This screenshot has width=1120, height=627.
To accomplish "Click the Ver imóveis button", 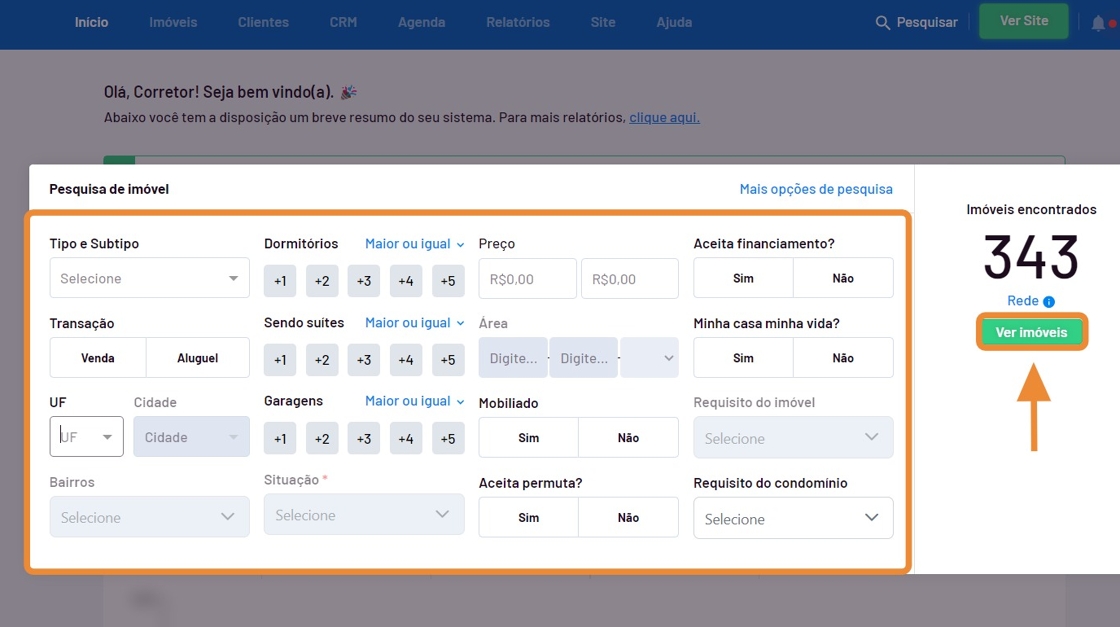I will (x=1031, y=332).
